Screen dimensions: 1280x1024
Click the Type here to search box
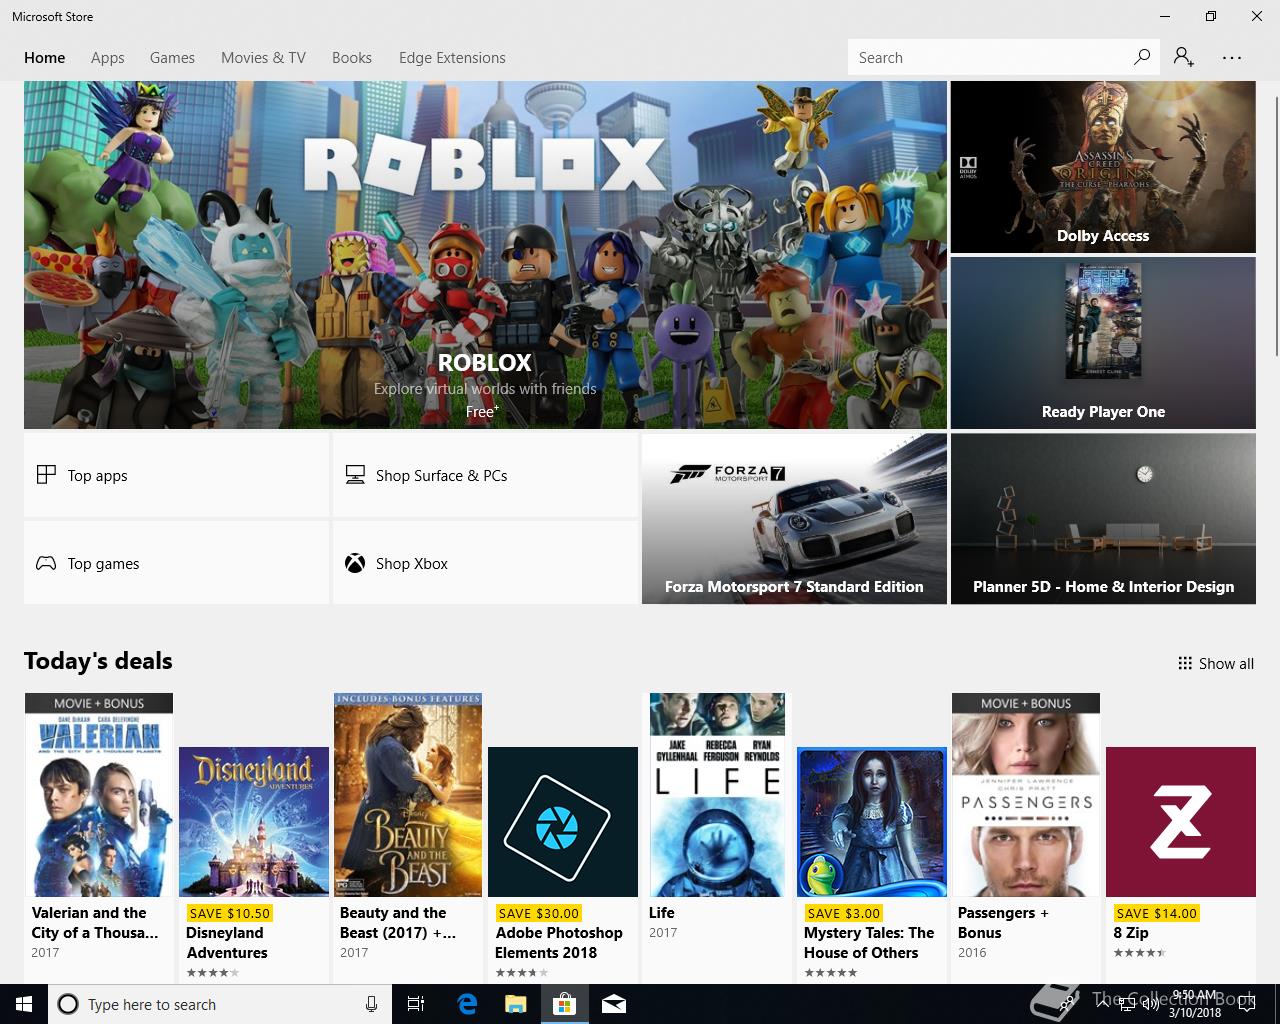pos(218,1004)
